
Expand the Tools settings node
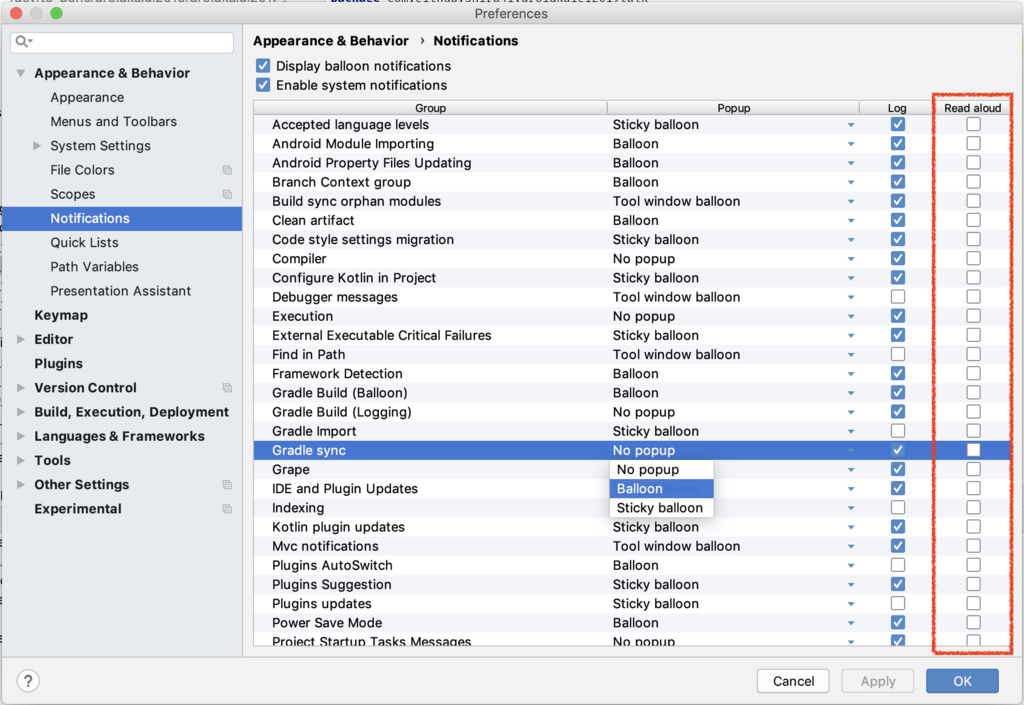21,460
